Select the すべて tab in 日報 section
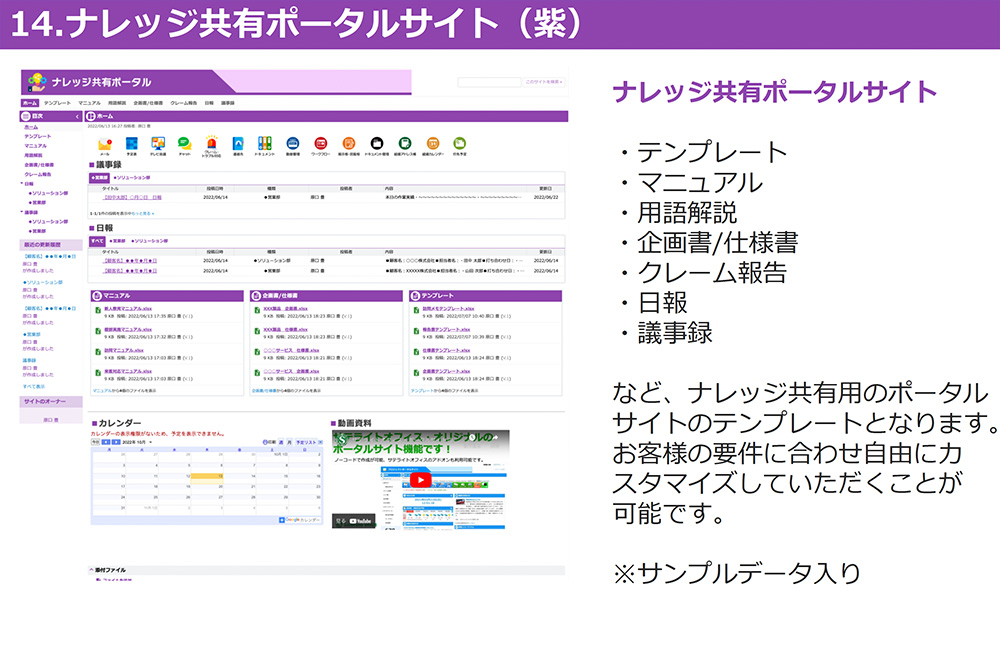This screenshot has width=1000, height=654. 97,241
